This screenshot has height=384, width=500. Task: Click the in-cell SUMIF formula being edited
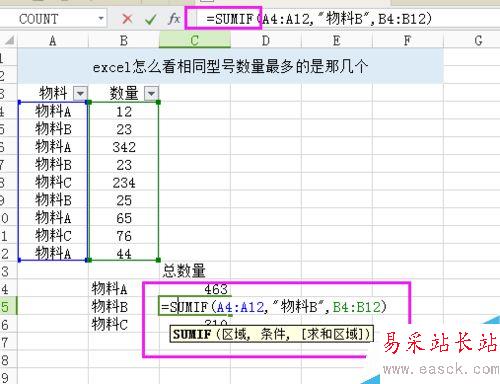(x=273, y=306)
